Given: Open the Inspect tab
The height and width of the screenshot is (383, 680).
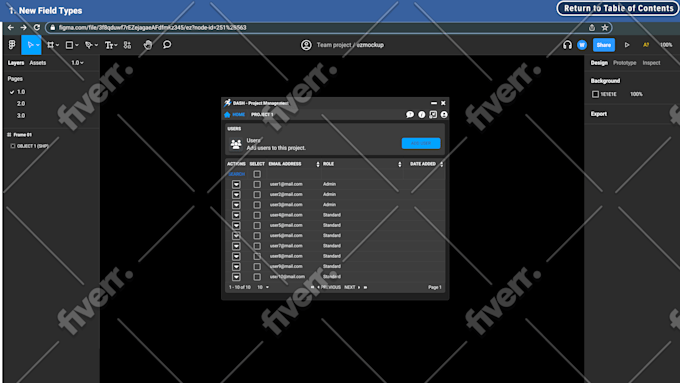Looking at the screenshot, I should pyautogui.click(x=651, y=63).
